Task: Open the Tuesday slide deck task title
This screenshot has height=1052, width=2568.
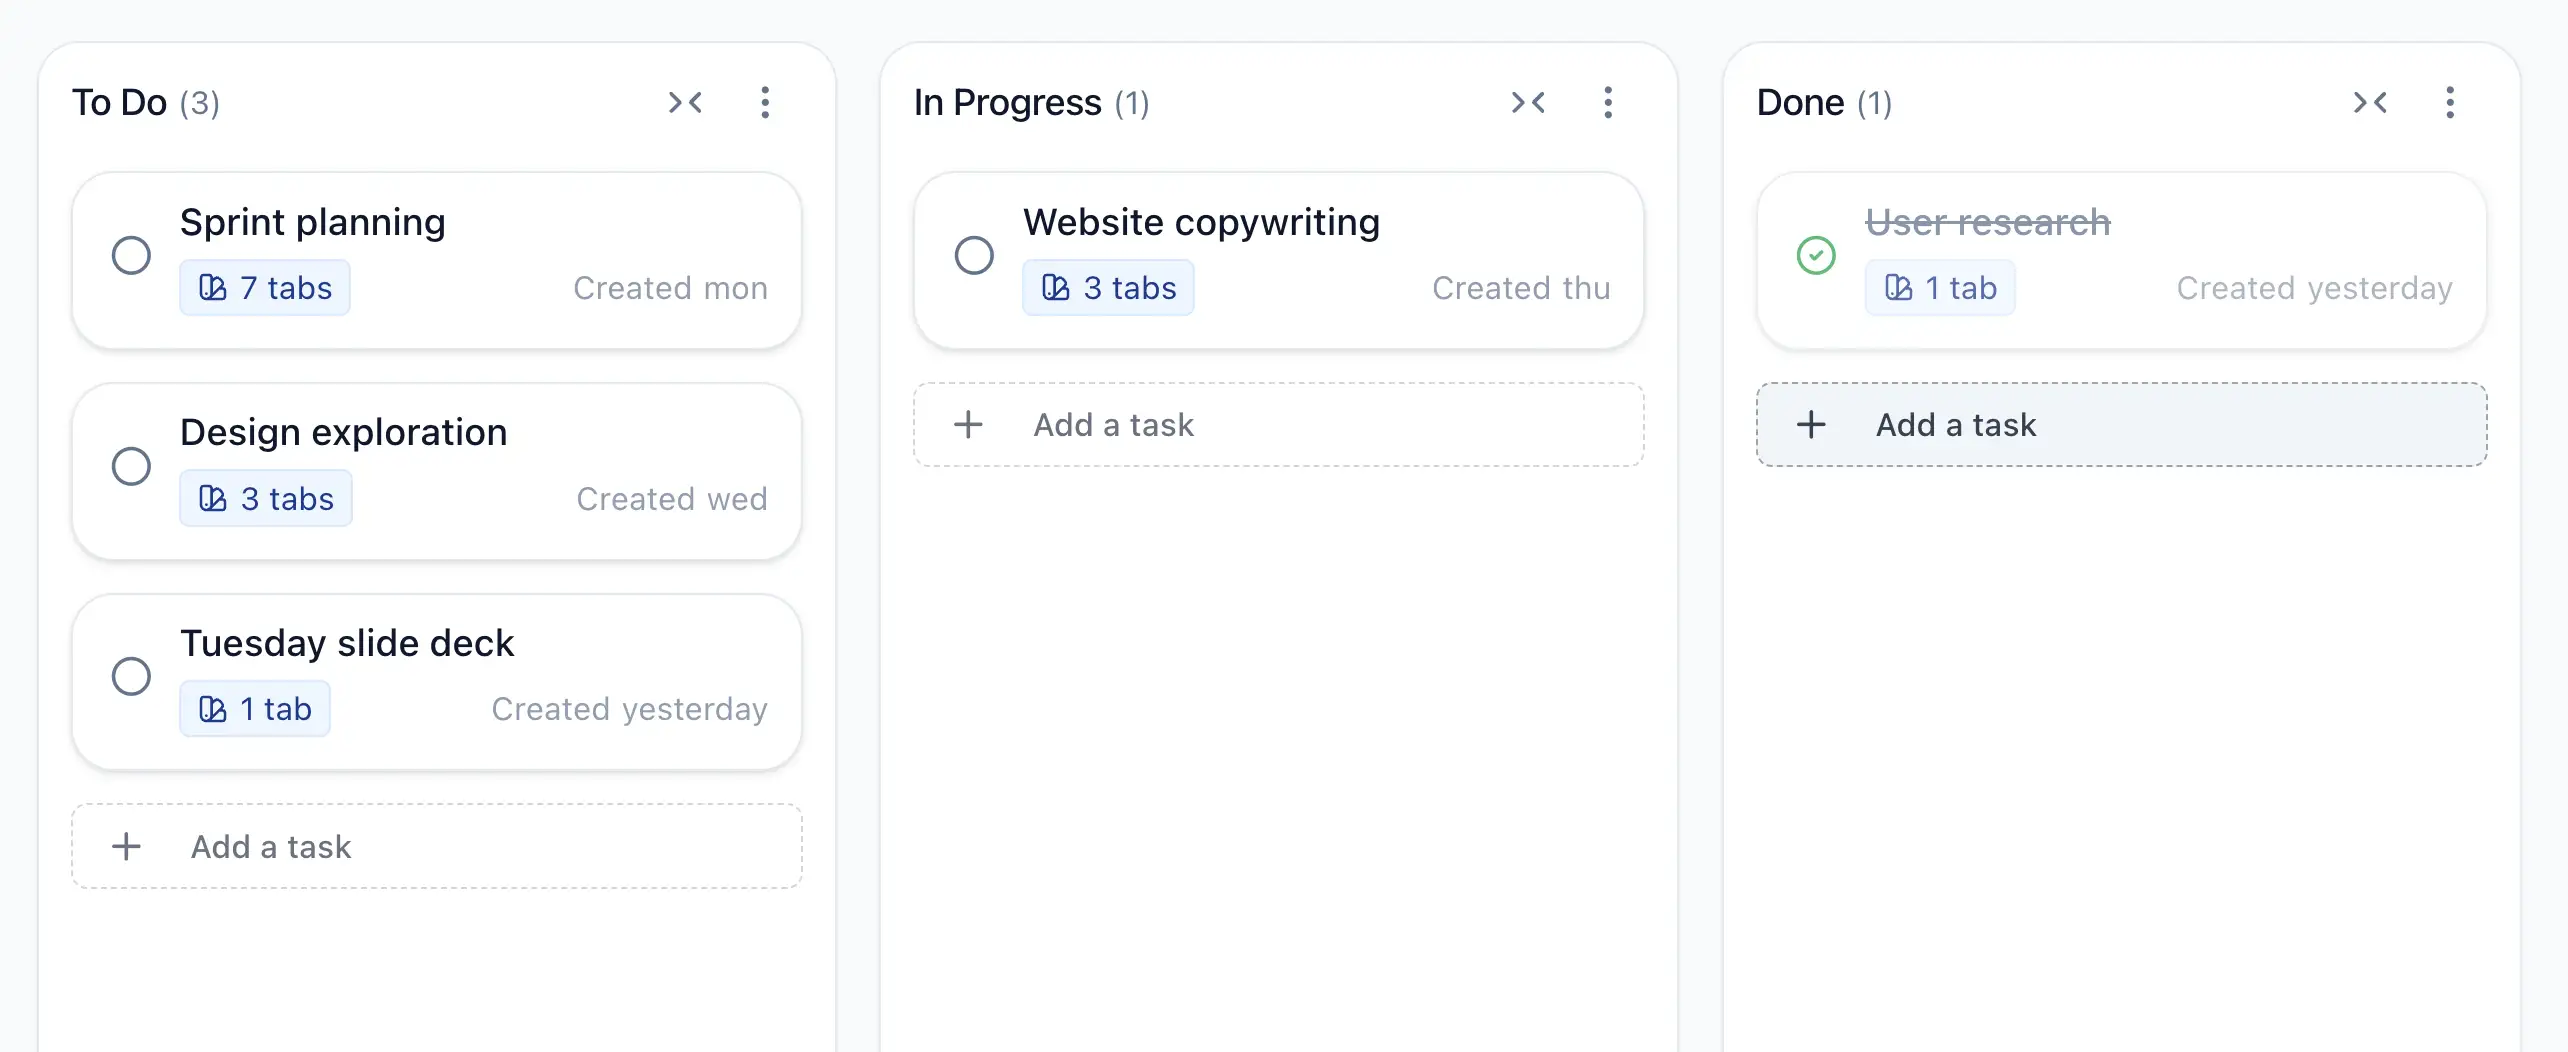Action: tap(347, 643)
